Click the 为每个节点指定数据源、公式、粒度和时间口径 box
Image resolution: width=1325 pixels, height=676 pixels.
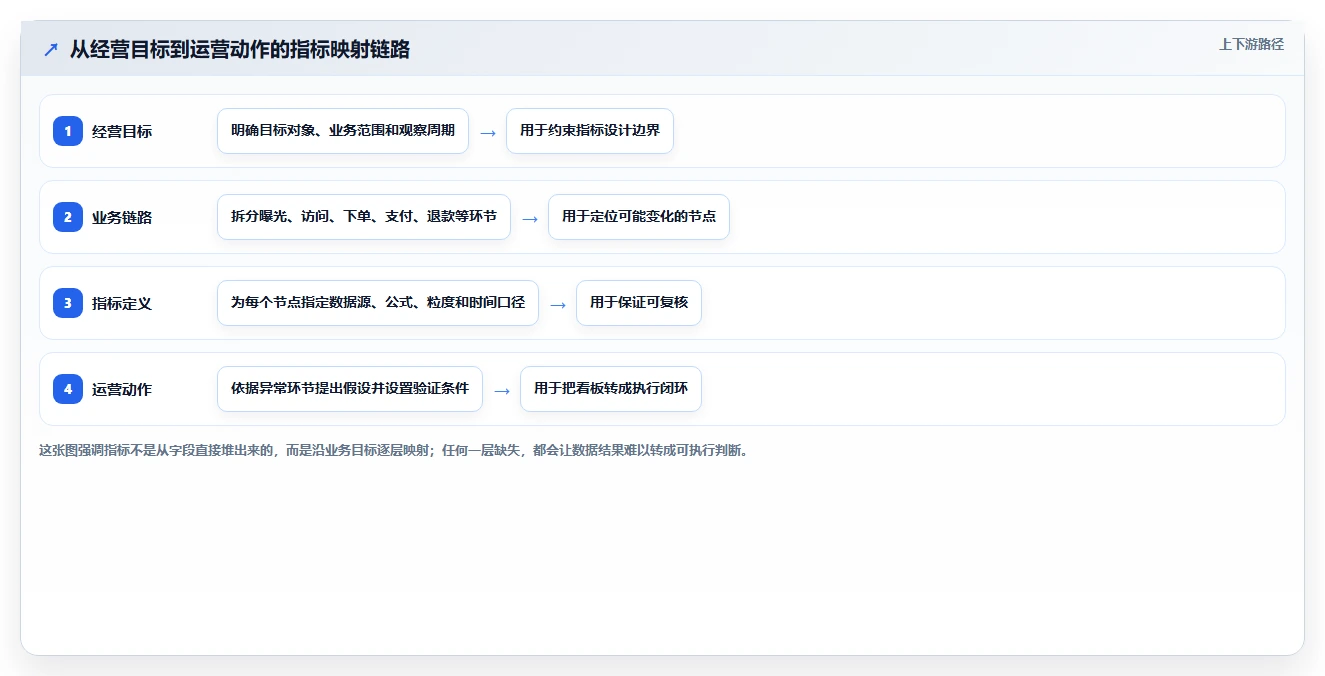(x=378, y=303)
